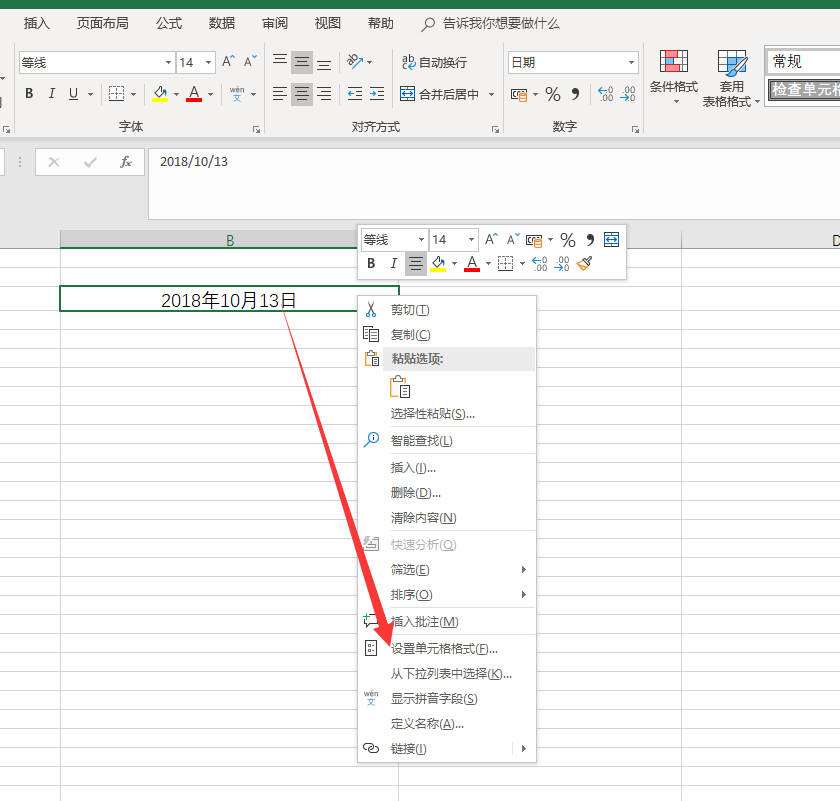Click the format painter in mini toolbar
840x801 pixels.
[584, 263]
